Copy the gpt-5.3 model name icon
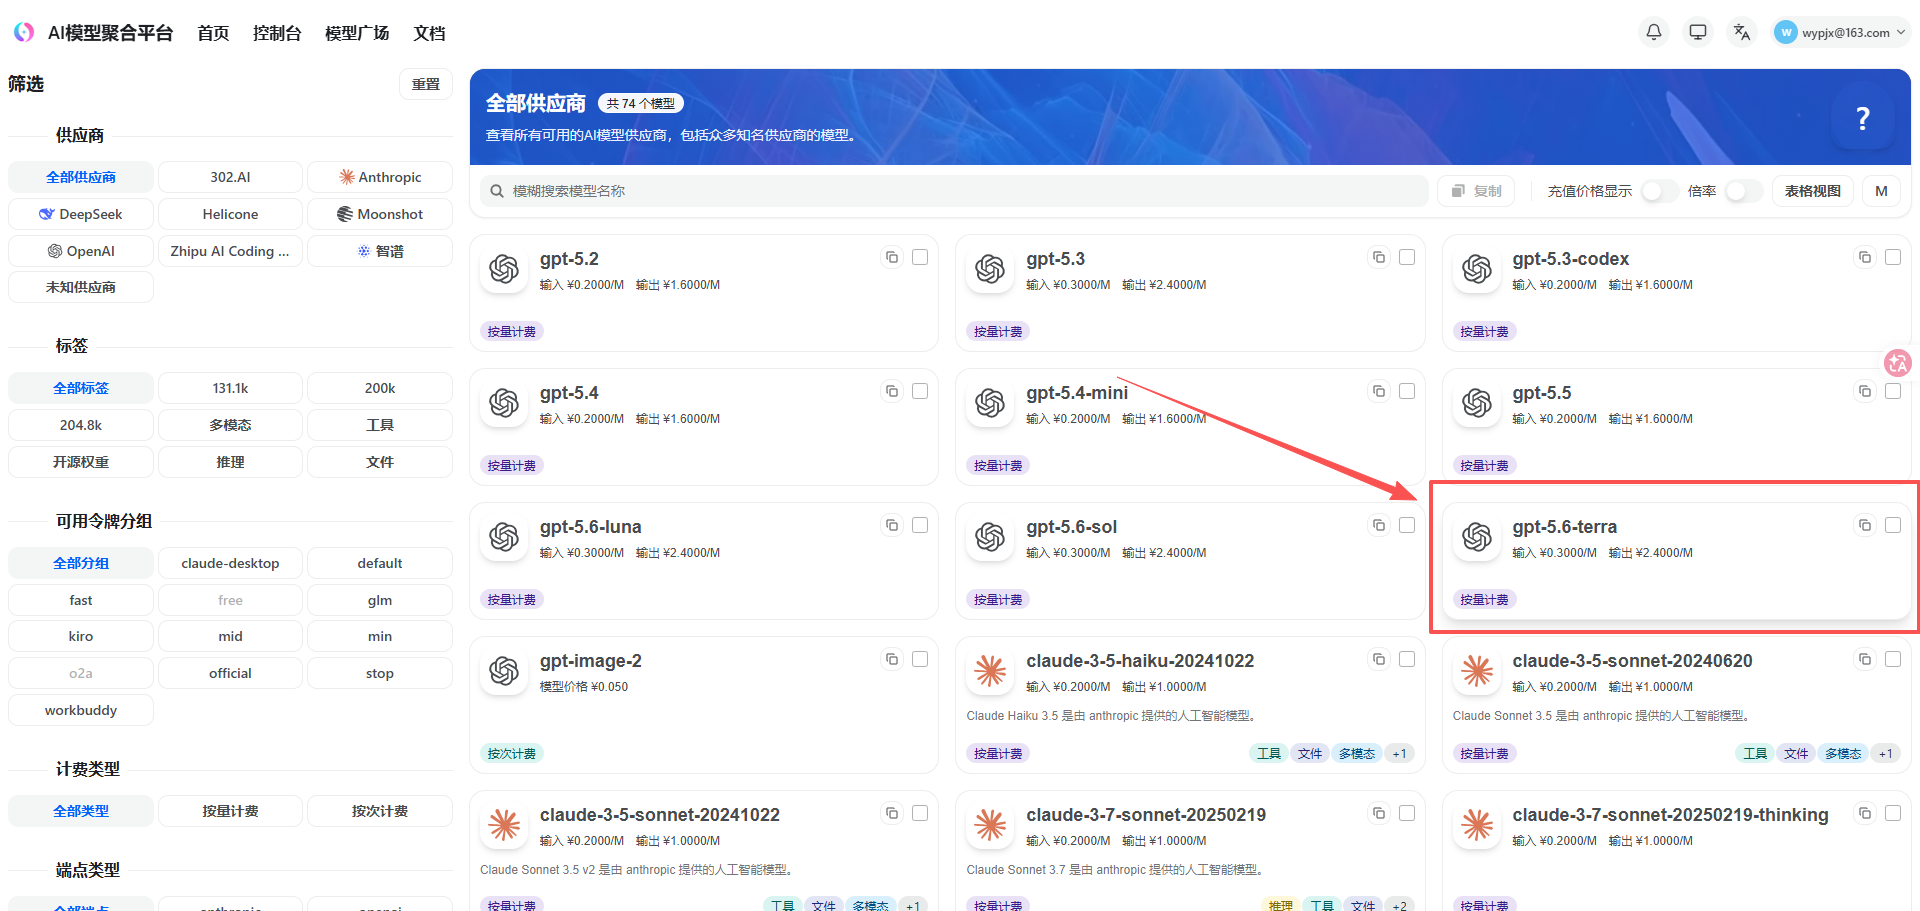Viewport: 1920px width, 911px height. tap(1379, 257)
